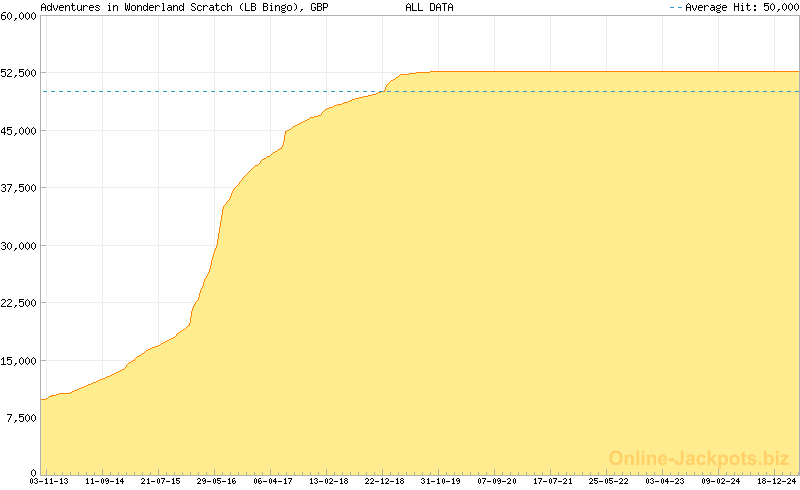The height and width of the screenshot is (490, 800).
Task: Select the 31-10-19 date label
Action: pos(441,481)
